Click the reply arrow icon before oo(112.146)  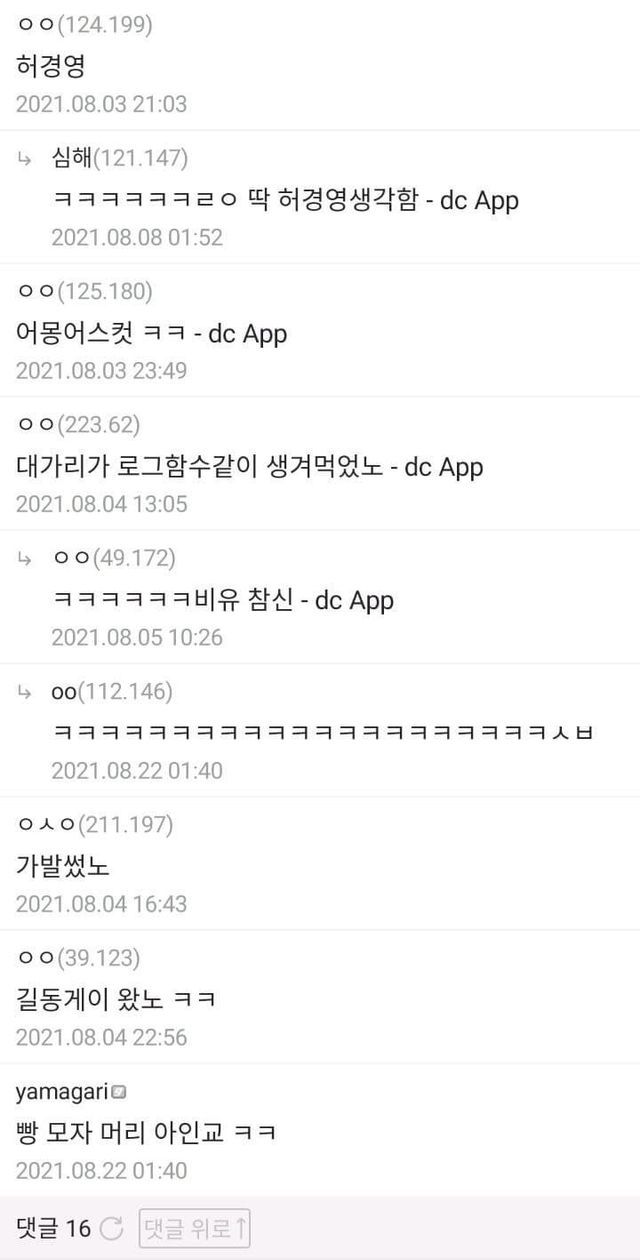tap(26, 691)
